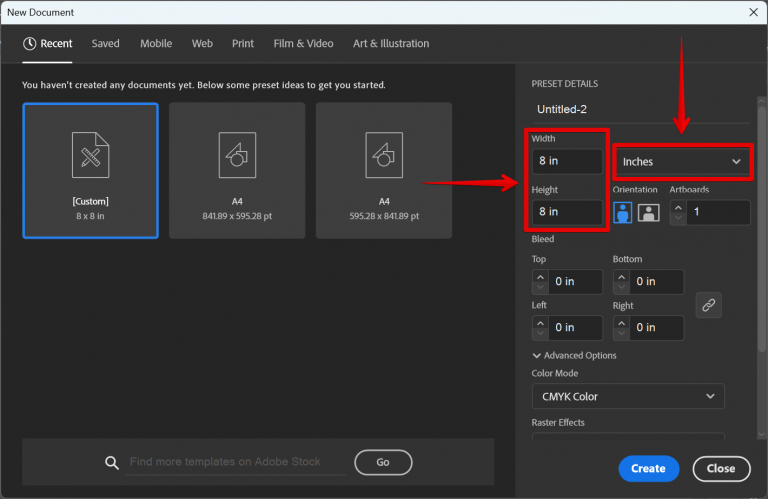Select the [Custom] 8 x 8 in preset

coord(90,171)
